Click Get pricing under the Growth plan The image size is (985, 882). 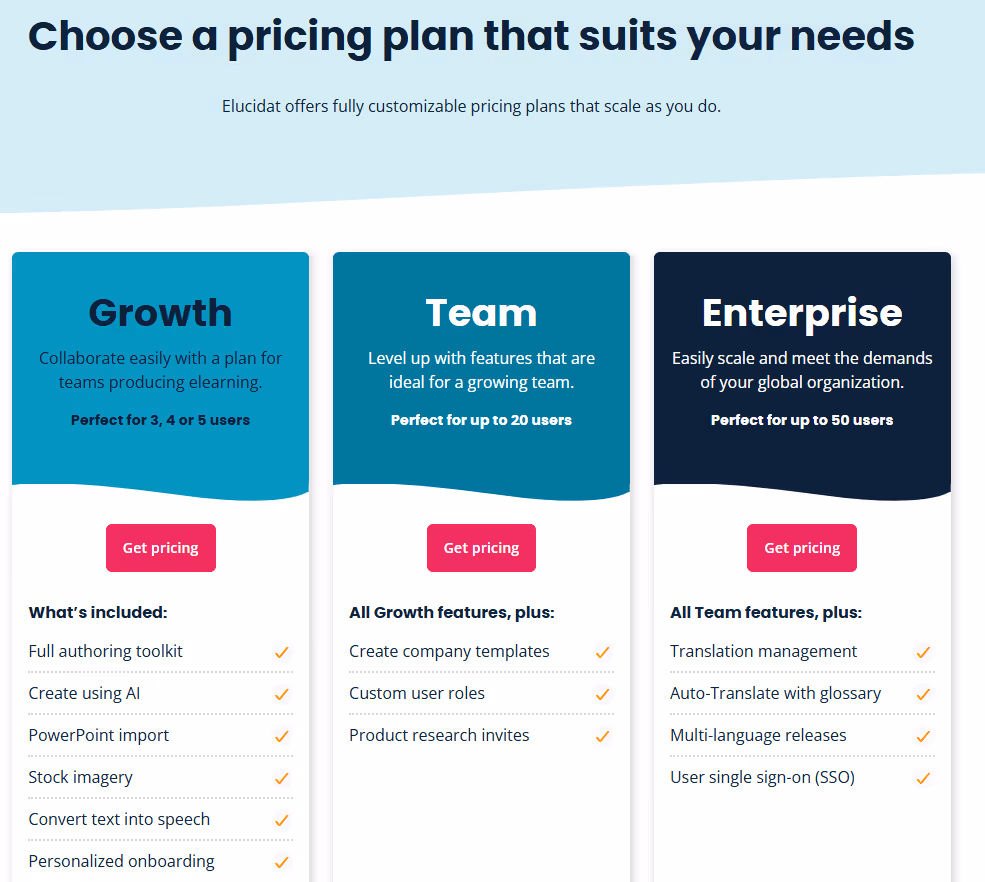coord(160,547)
